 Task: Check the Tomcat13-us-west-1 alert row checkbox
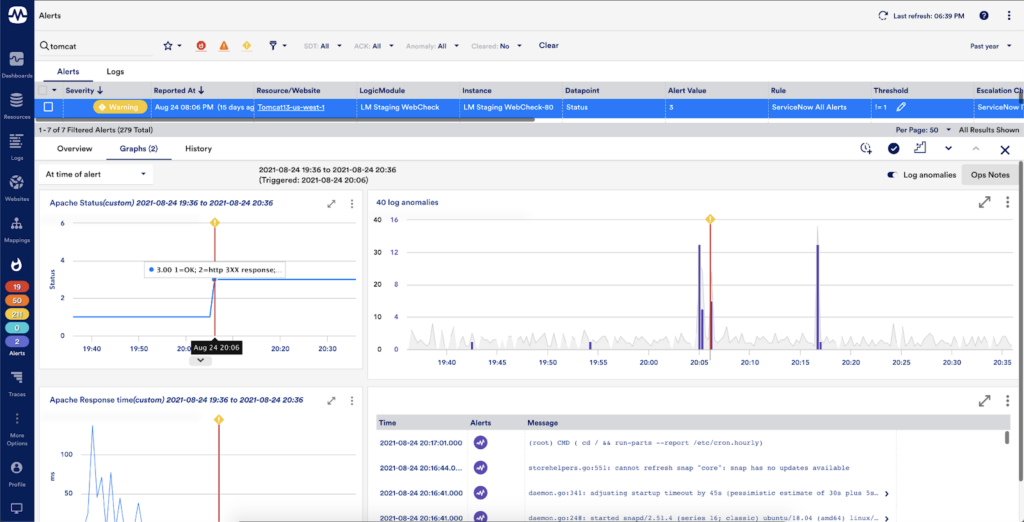click(48, 106)
